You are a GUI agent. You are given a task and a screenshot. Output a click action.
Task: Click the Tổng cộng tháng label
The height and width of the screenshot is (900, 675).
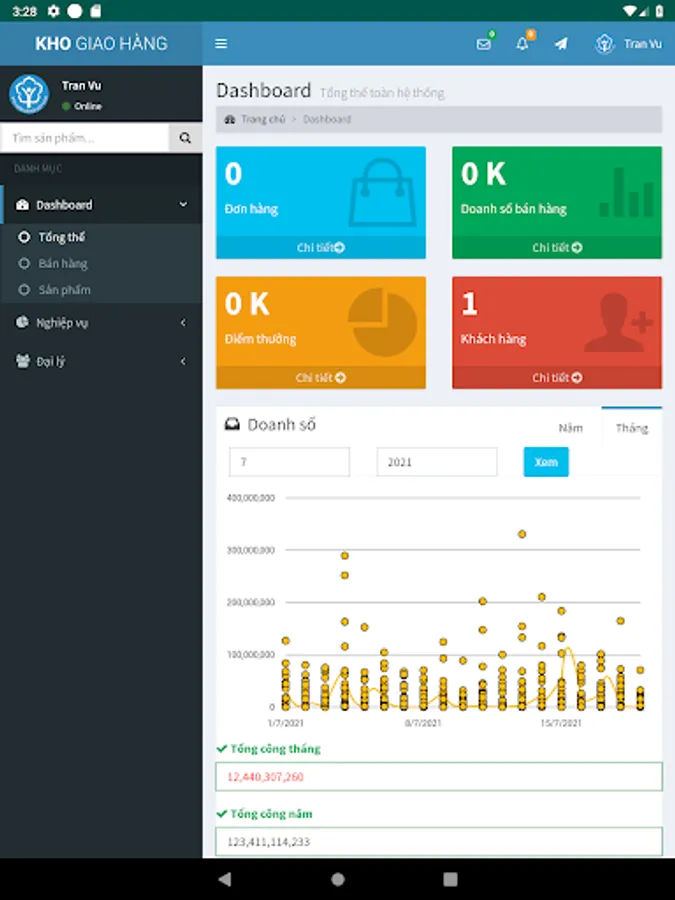[275, 748]
